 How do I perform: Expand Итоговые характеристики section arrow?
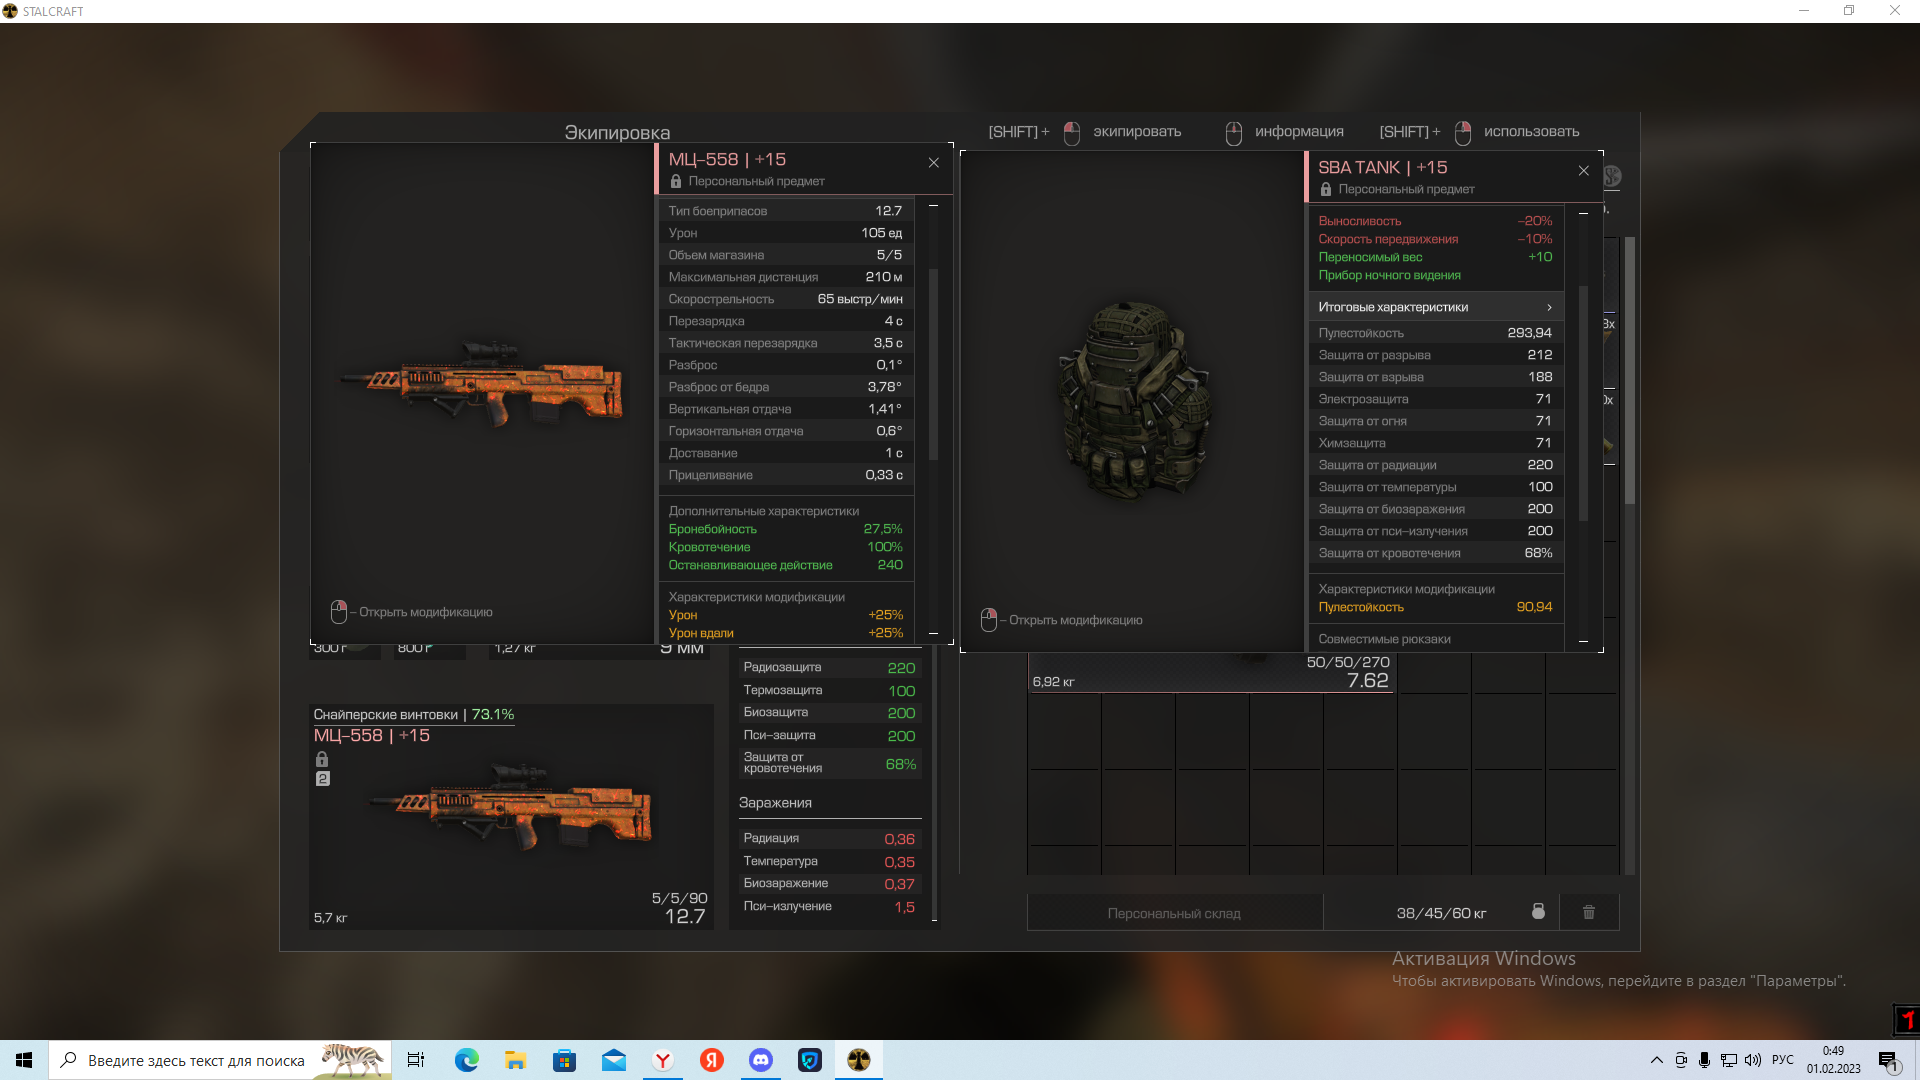click(1549, 307)
